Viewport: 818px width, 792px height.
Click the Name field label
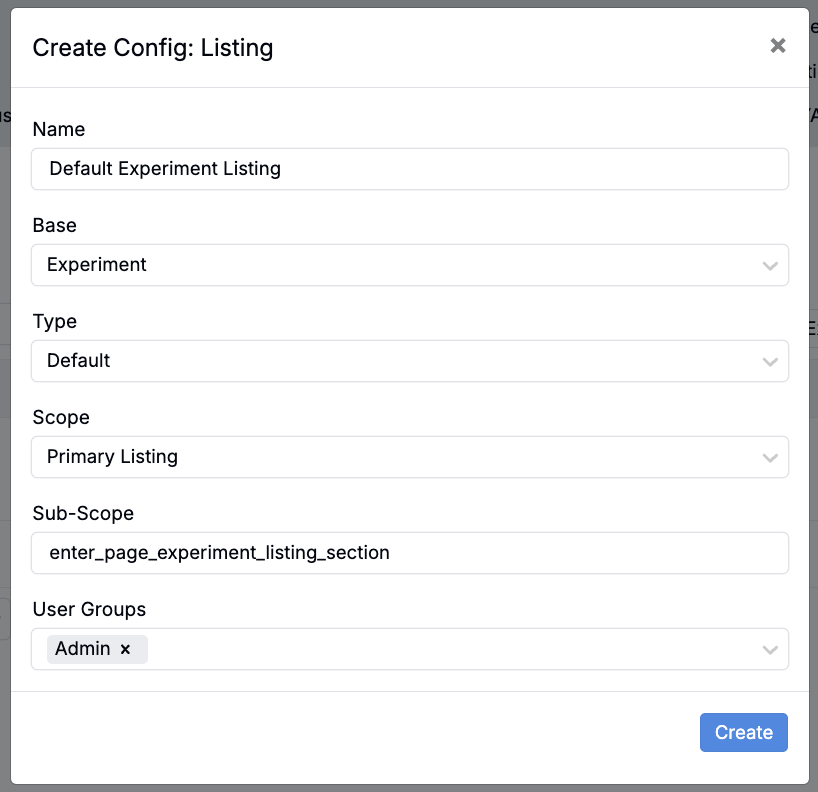point(59,129)
